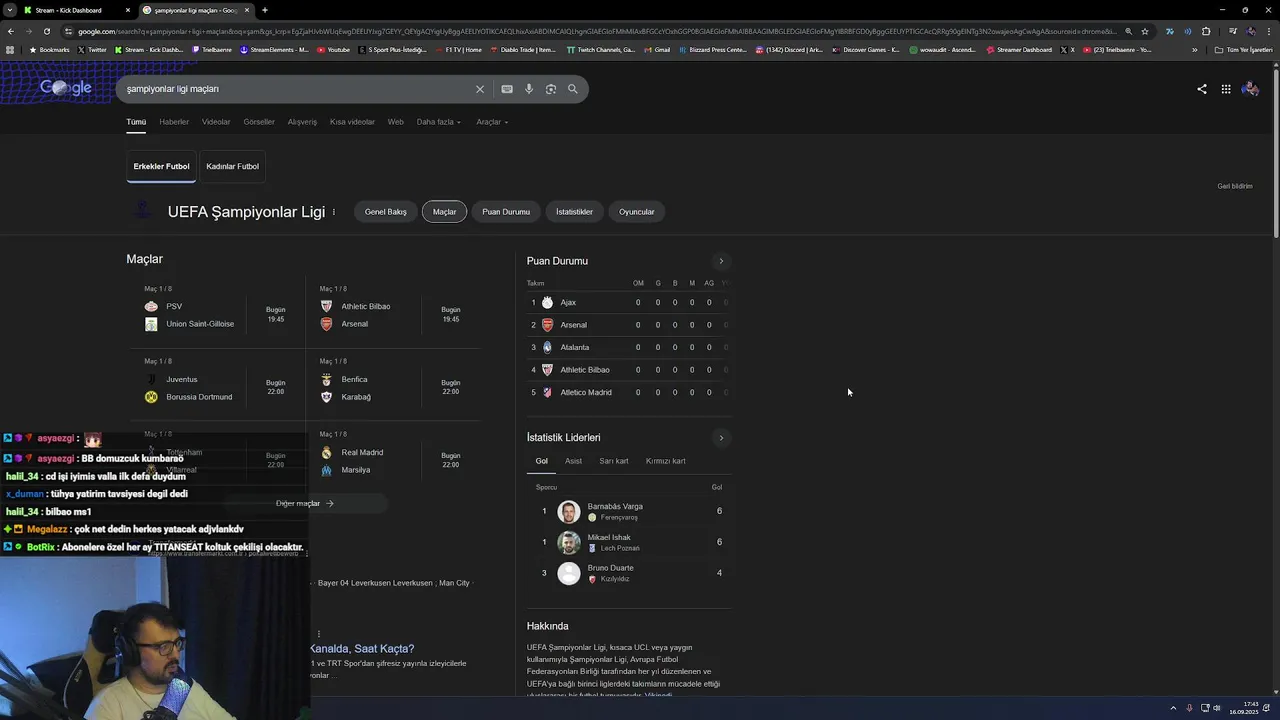Open the Twitter bookmark
This screenshot has height=720, width=1280.
[92, 49]
